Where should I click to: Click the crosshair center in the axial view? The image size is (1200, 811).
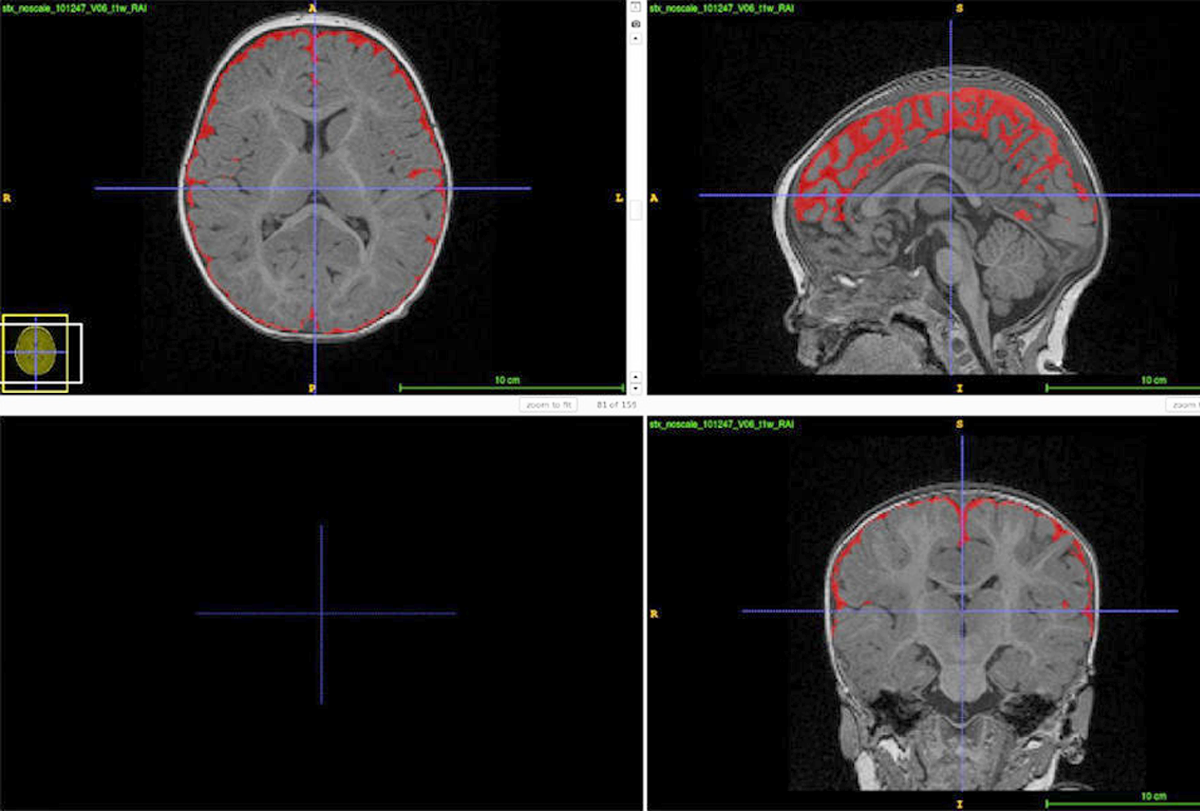tap(314, 188)
